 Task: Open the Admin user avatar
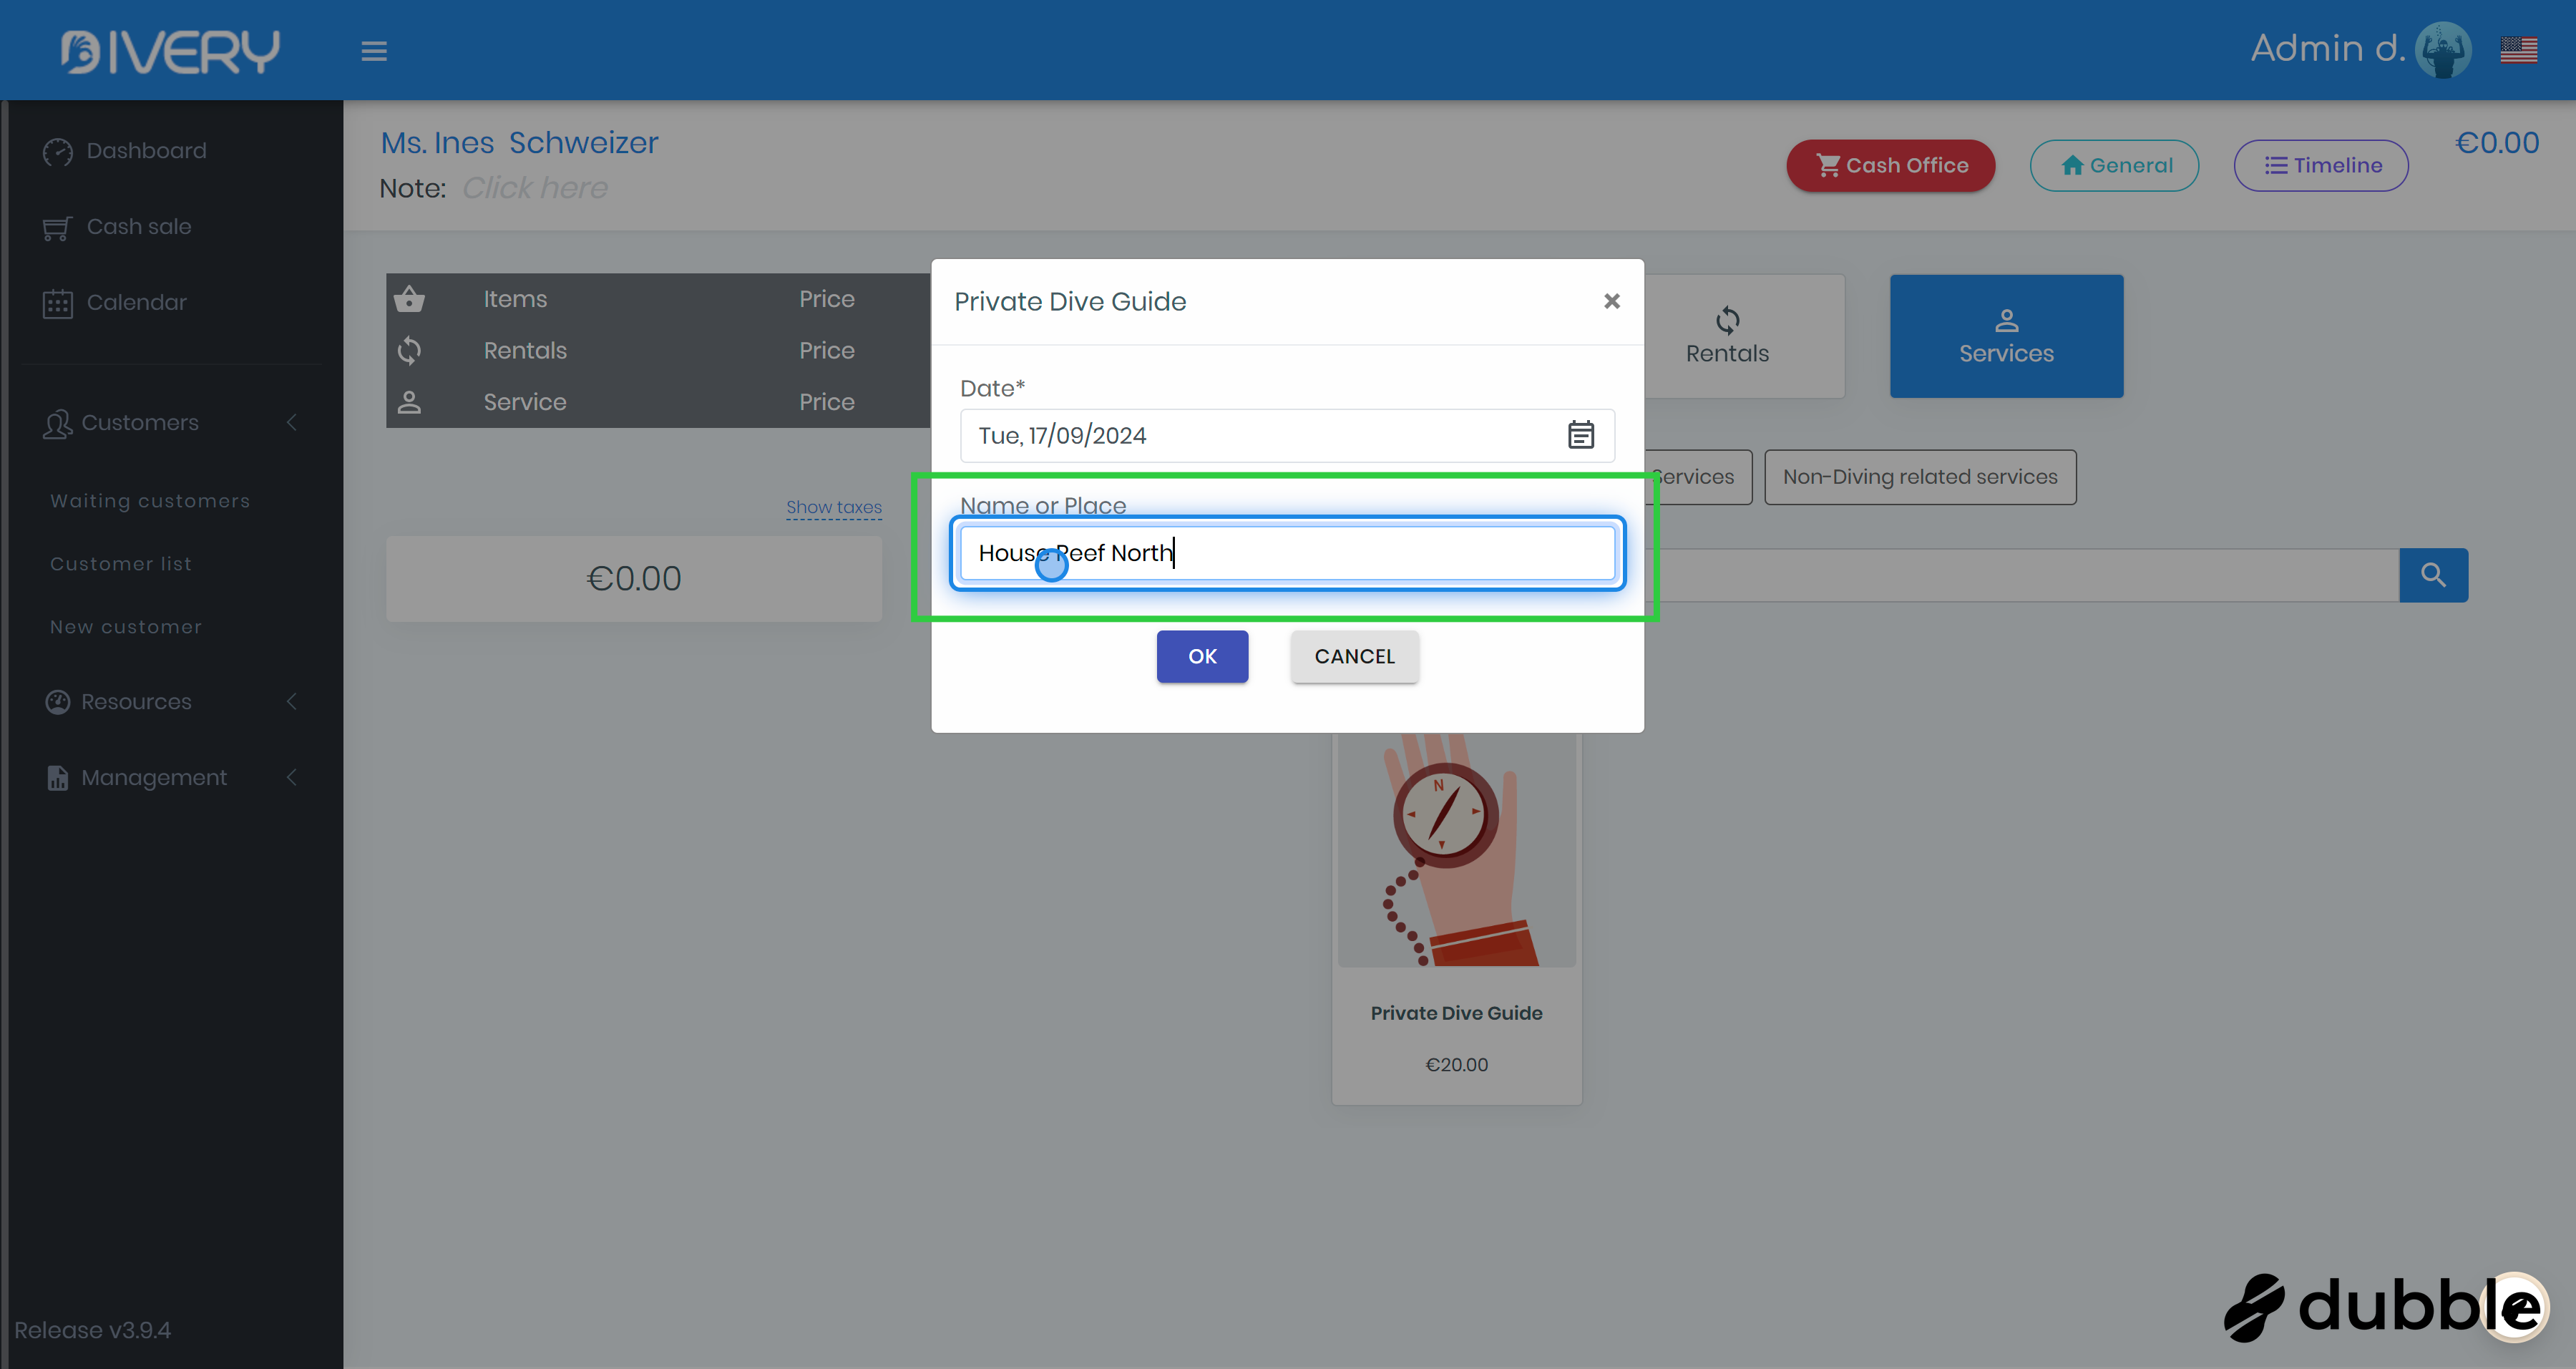pos(2443,49)
